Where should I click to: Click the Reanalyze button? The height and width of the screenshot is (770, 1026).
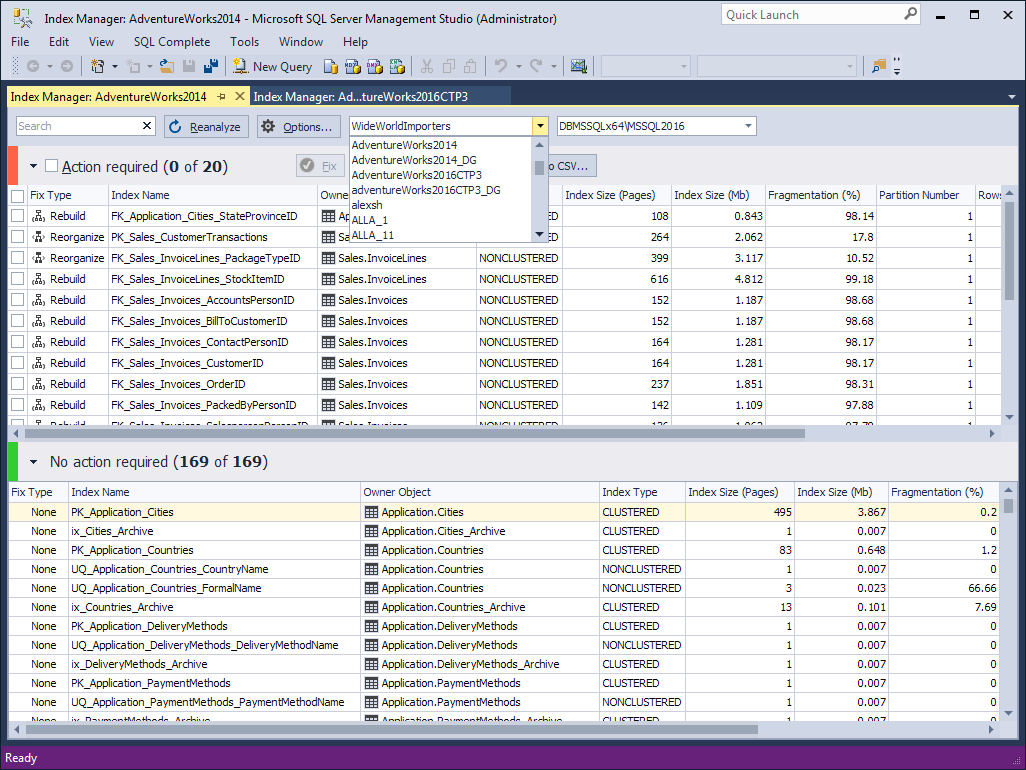tap(206, 126)
